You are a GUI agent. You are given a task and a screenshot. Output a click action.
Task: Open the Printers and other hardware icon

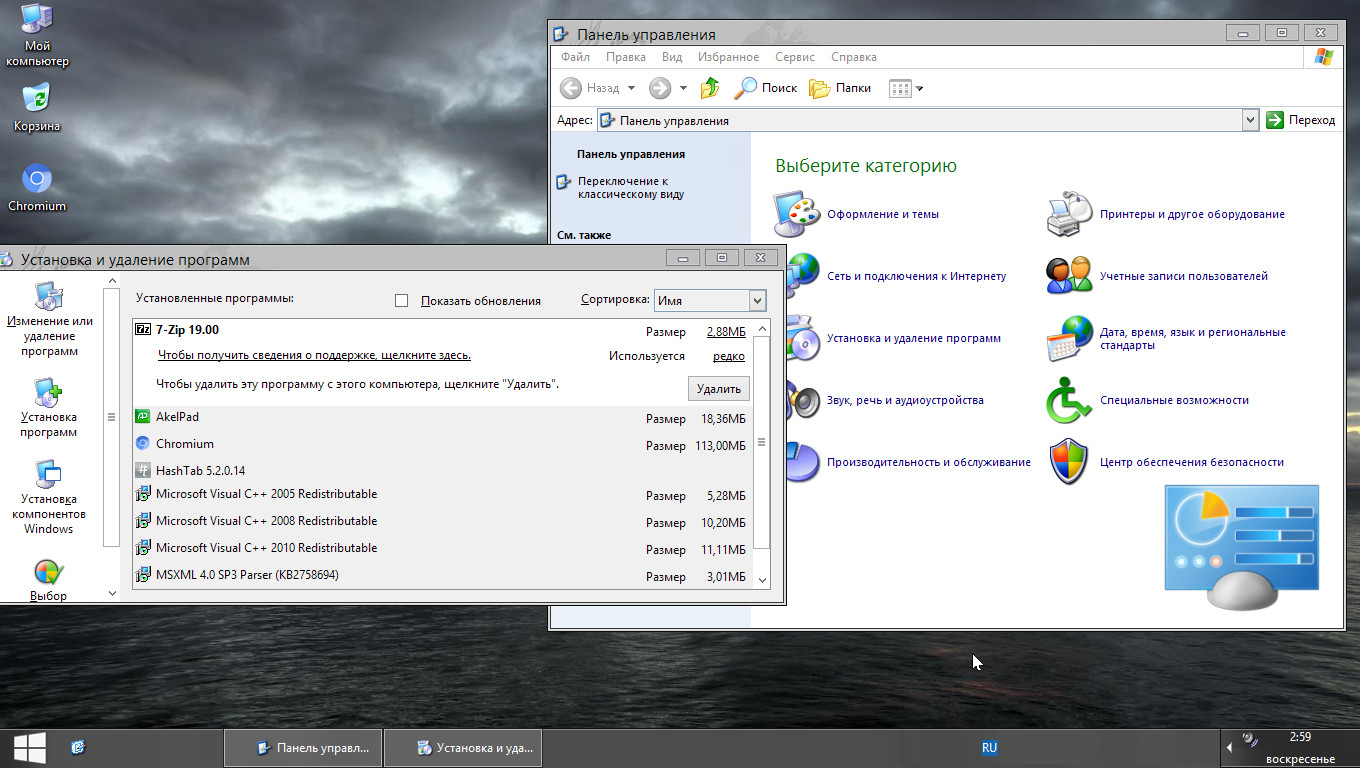[x=1068, y=214]
